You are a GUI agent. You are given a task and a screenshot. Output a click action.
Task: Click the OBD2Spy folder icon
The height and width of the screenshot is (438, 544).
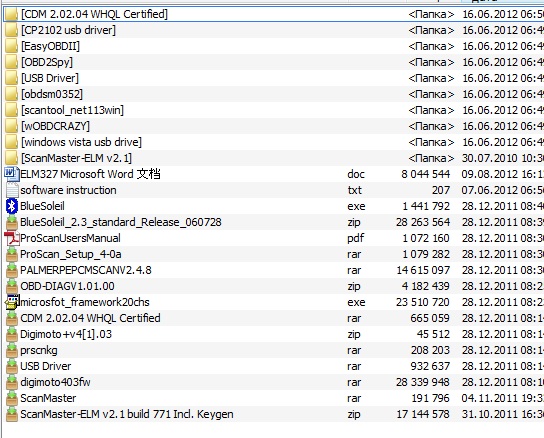tap(11, 62)
